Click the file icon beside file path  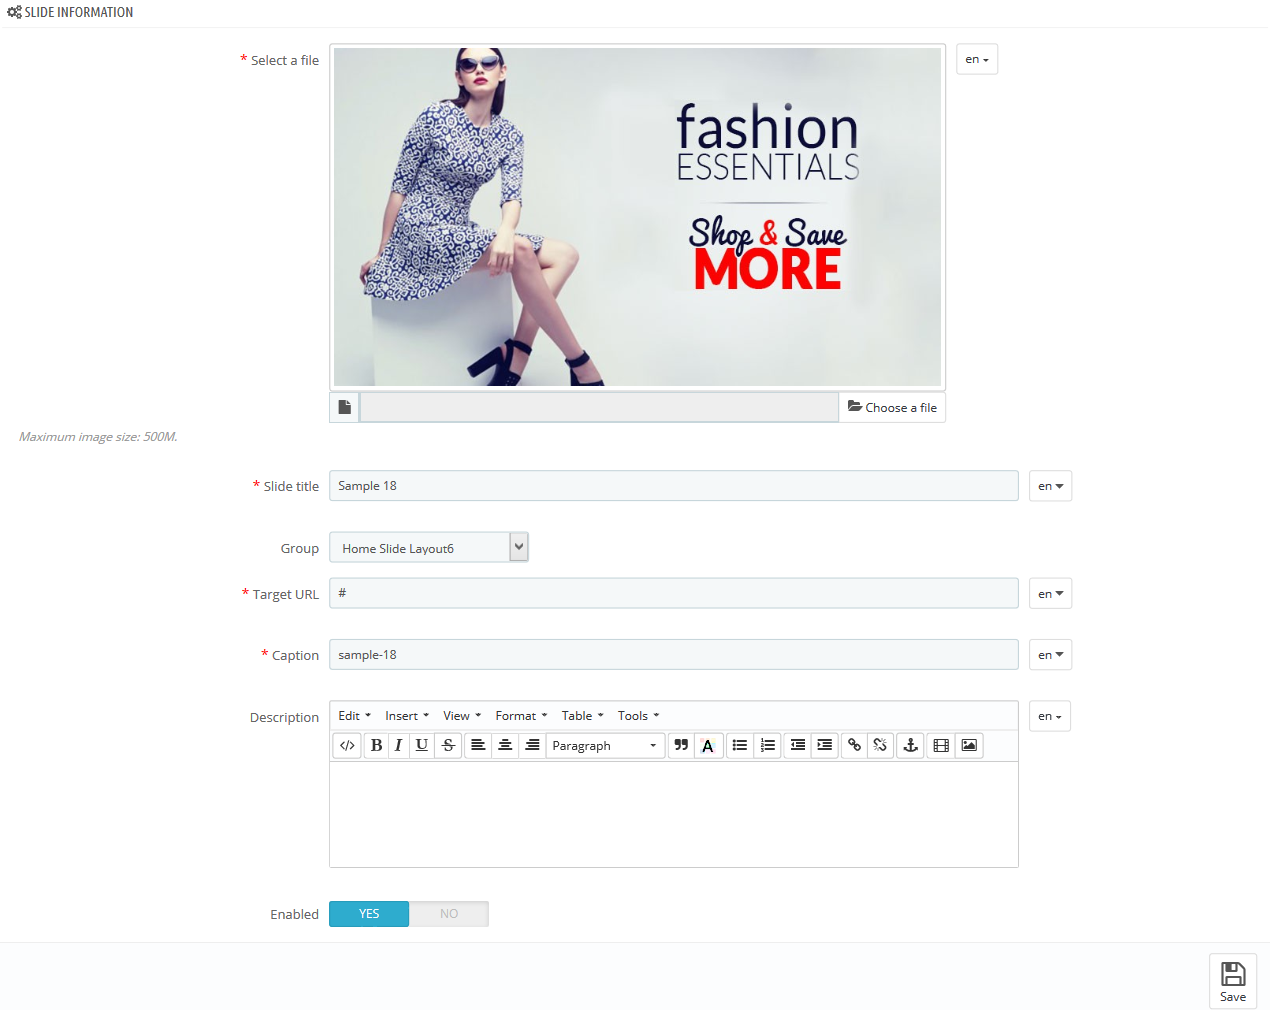point(344,407)
